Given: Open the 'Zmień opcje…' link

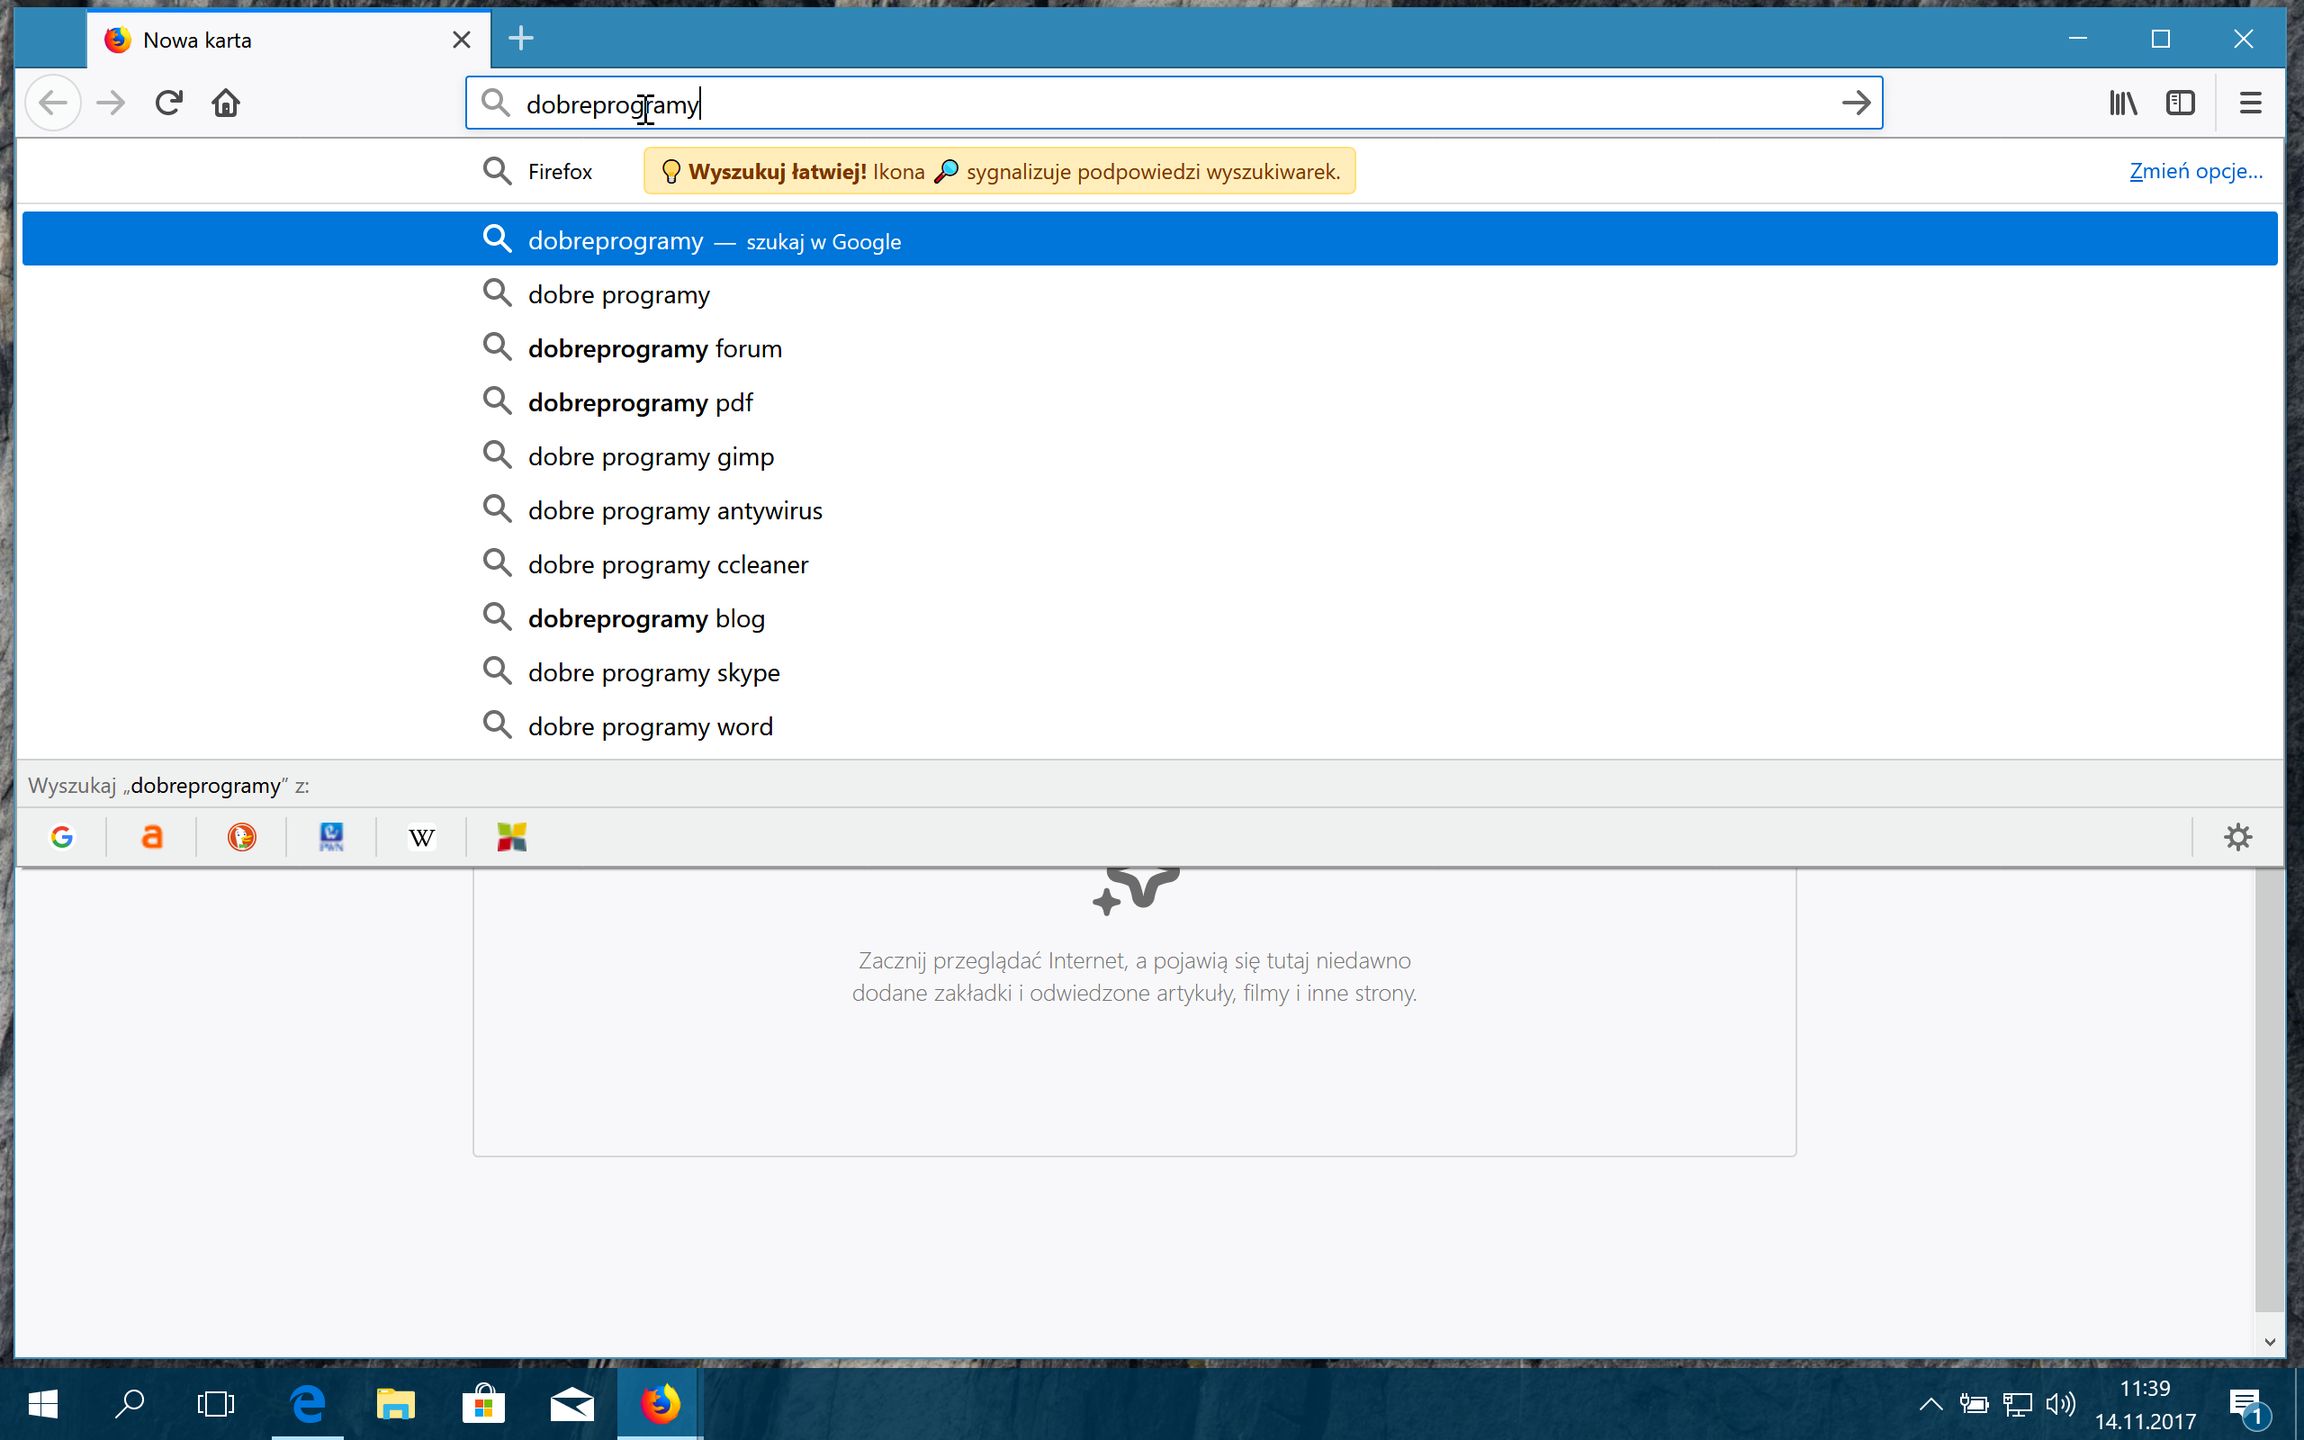Looking at the screenshot, I should point(2196,171).
